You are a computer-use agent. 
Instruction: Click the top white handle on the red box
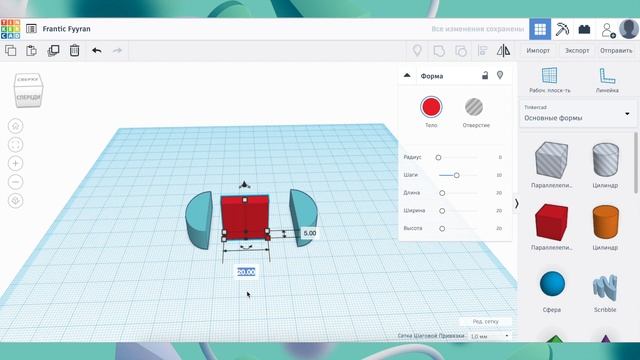click(x=244, y=200)
